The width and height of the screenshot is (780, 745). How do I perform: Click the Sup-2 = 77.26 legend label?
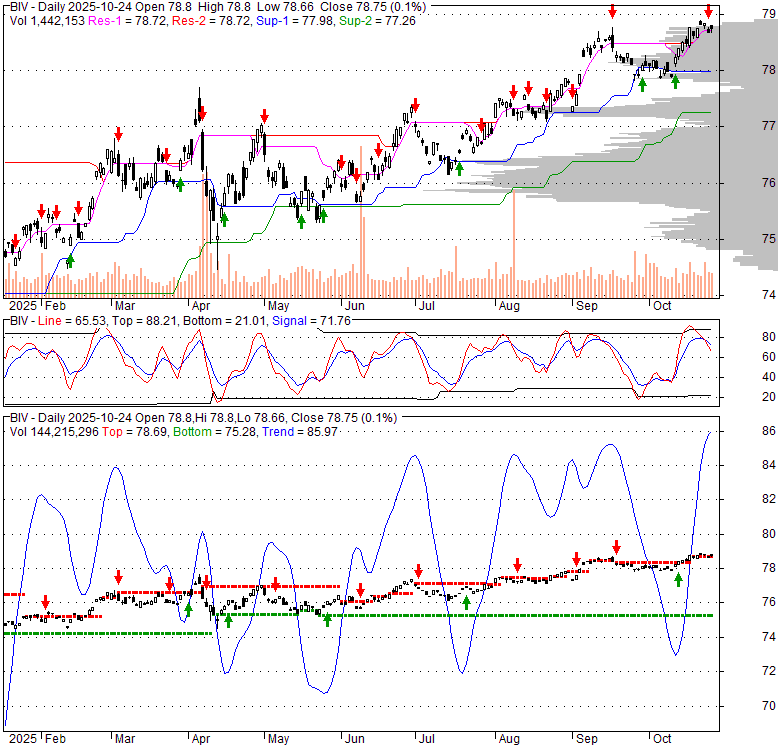[x=377, y=21]
